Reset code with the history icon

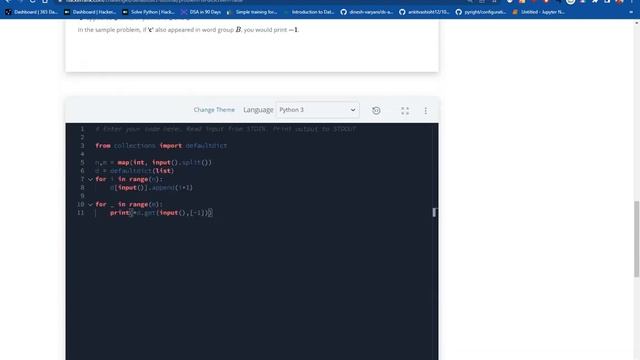[x=376, y=110]
